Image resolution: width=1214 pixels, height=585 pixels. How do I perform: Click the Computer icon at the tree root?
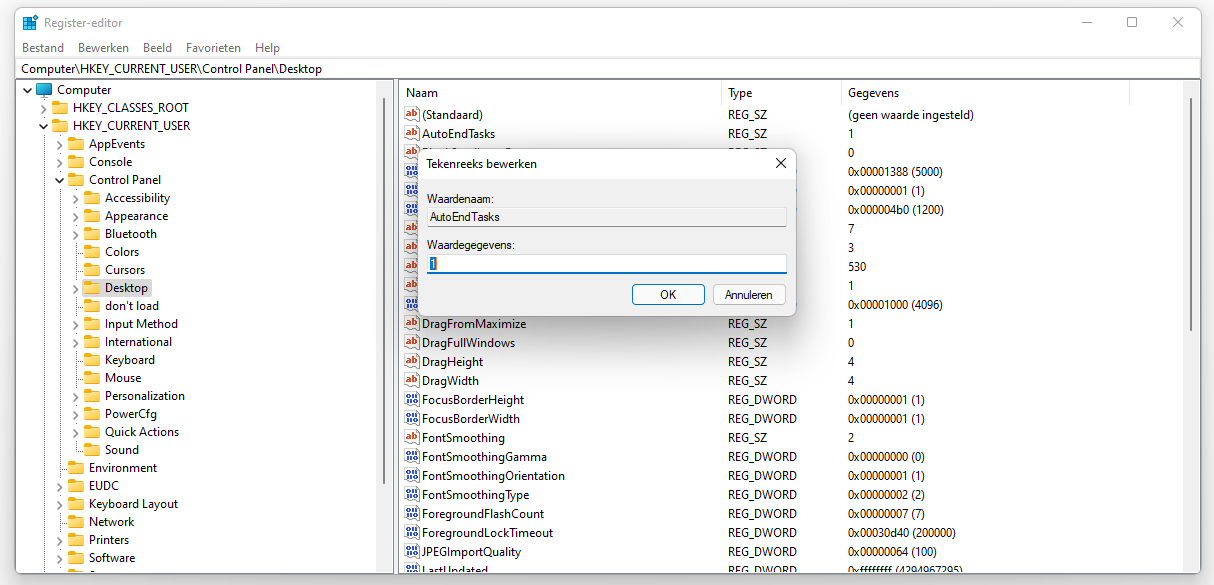pyautogui.click(x=42, y=89)
